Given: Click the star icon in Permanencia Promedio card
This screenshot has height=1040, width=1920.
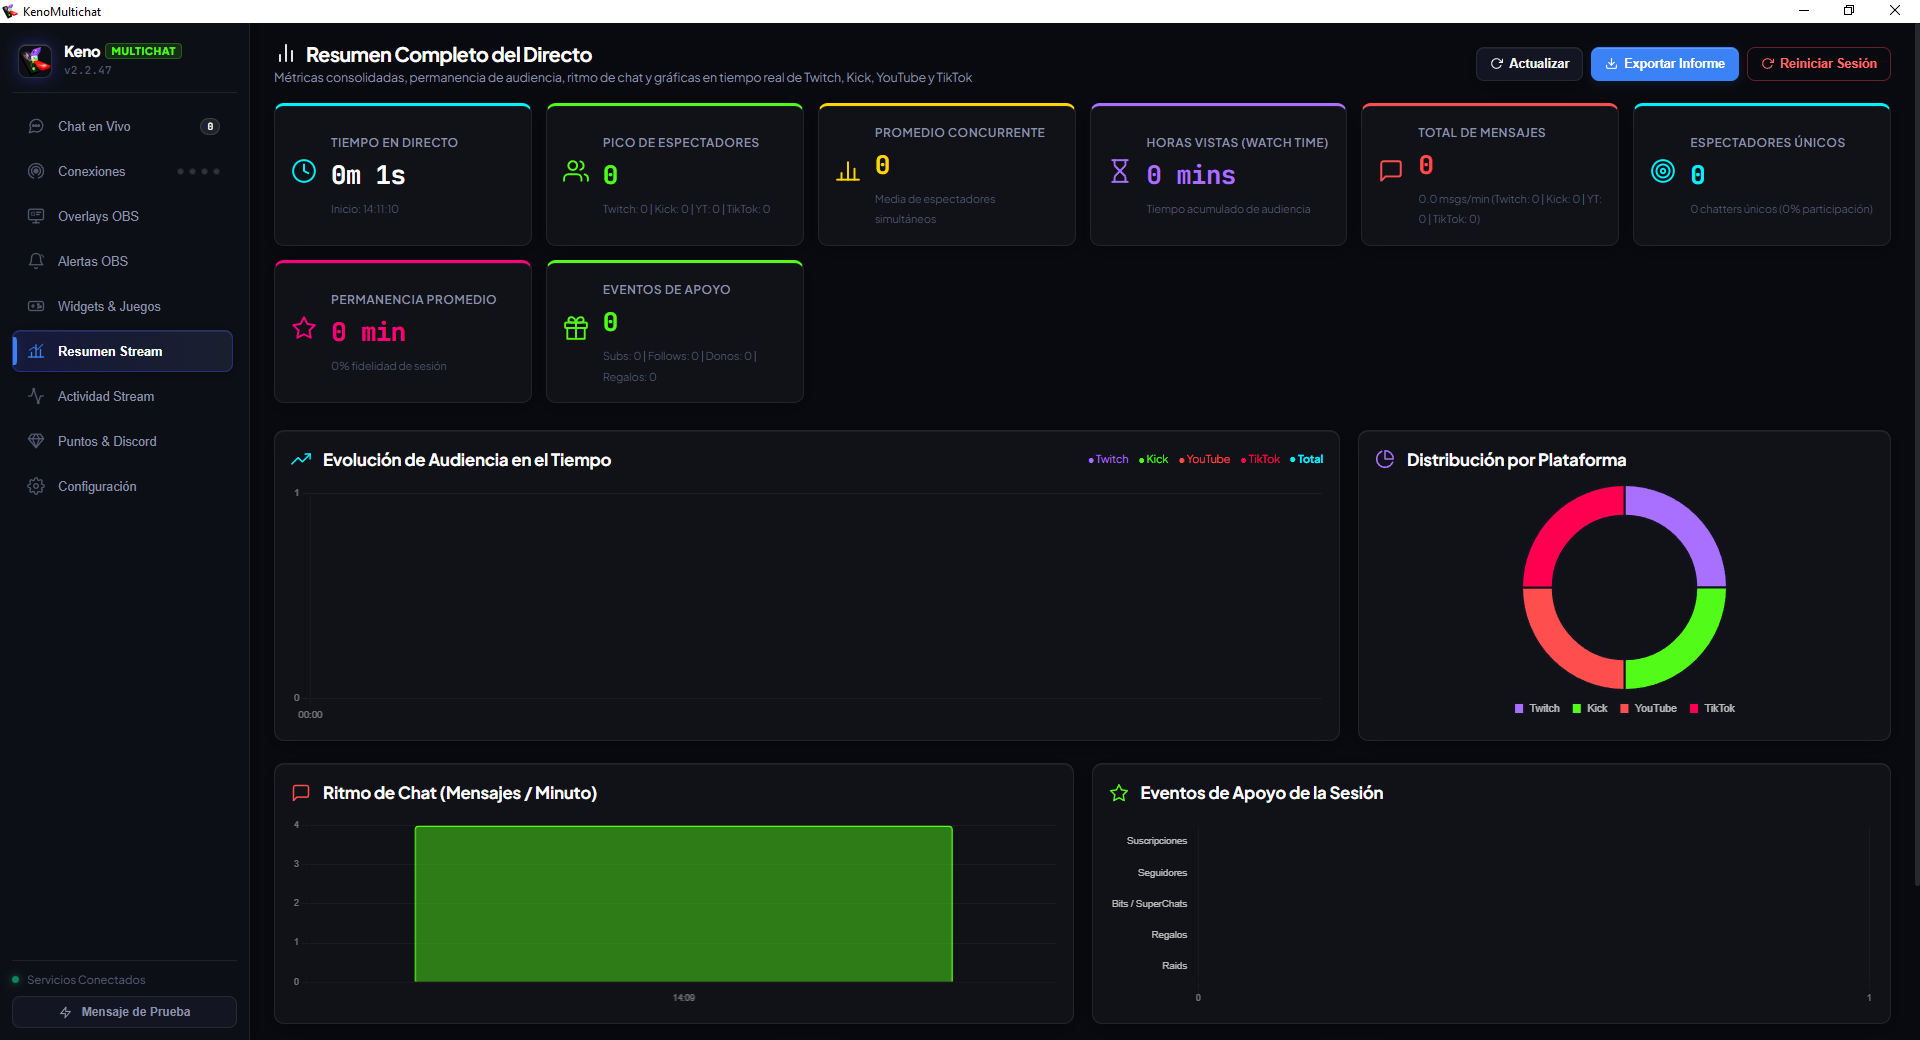Looking at the screenshot, I should point(304,328).
